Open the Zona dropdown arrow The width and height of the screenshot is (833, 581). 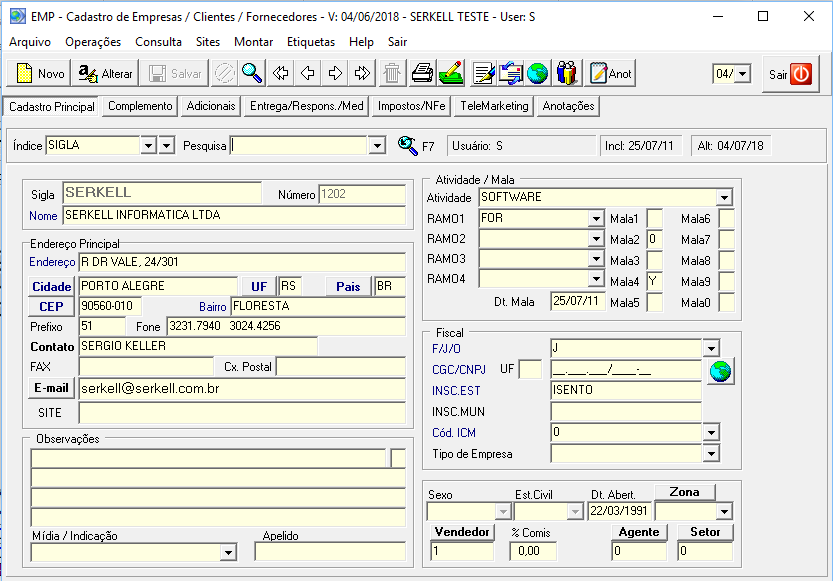pos(724,512)
